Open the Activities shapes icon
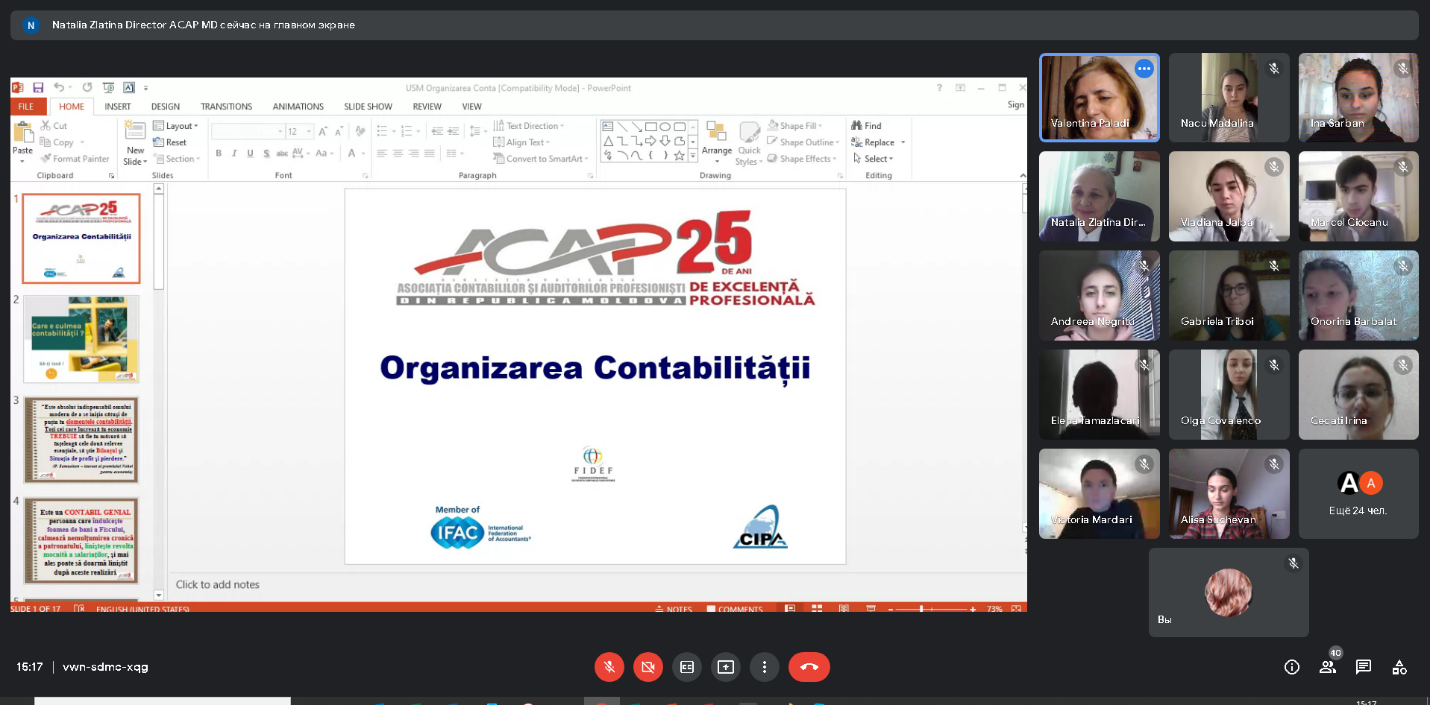The height and width of the screenshot is (705, 1430). pos(1399,667)
